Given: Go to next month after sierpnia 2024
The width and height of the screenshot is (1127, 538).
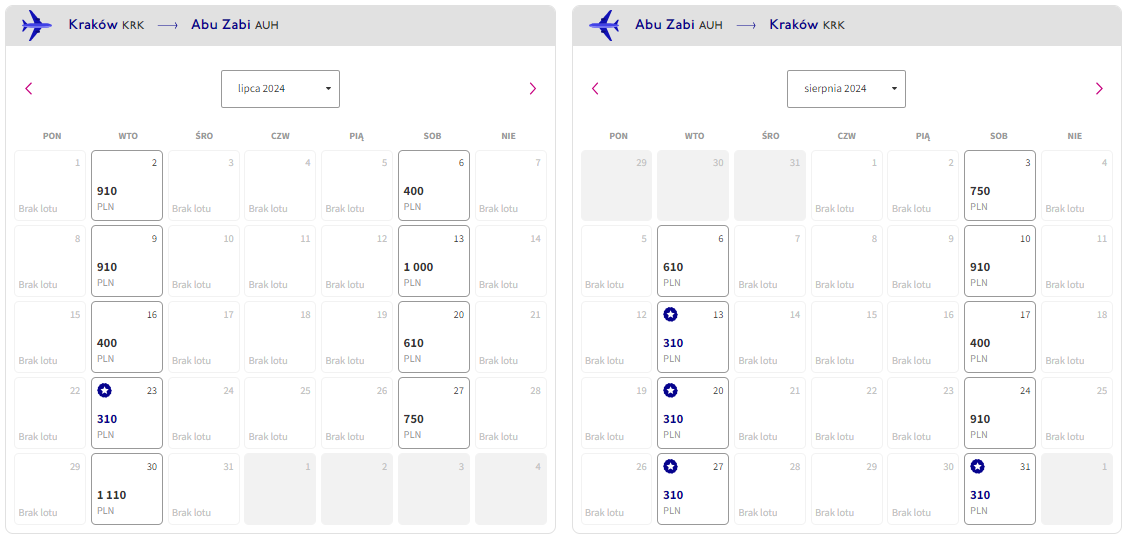Looking at the screenshot, I should [x=1099, y=88].
